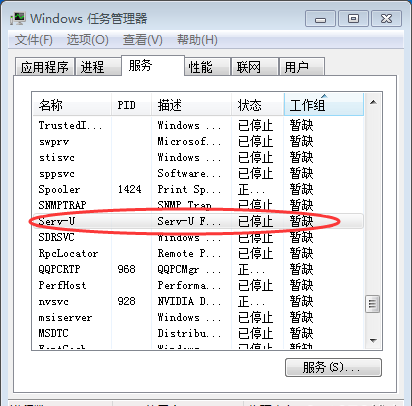Viewport: 412px width, 406px height.
Task: Close the Task Manager window
Action: [387, 19]
